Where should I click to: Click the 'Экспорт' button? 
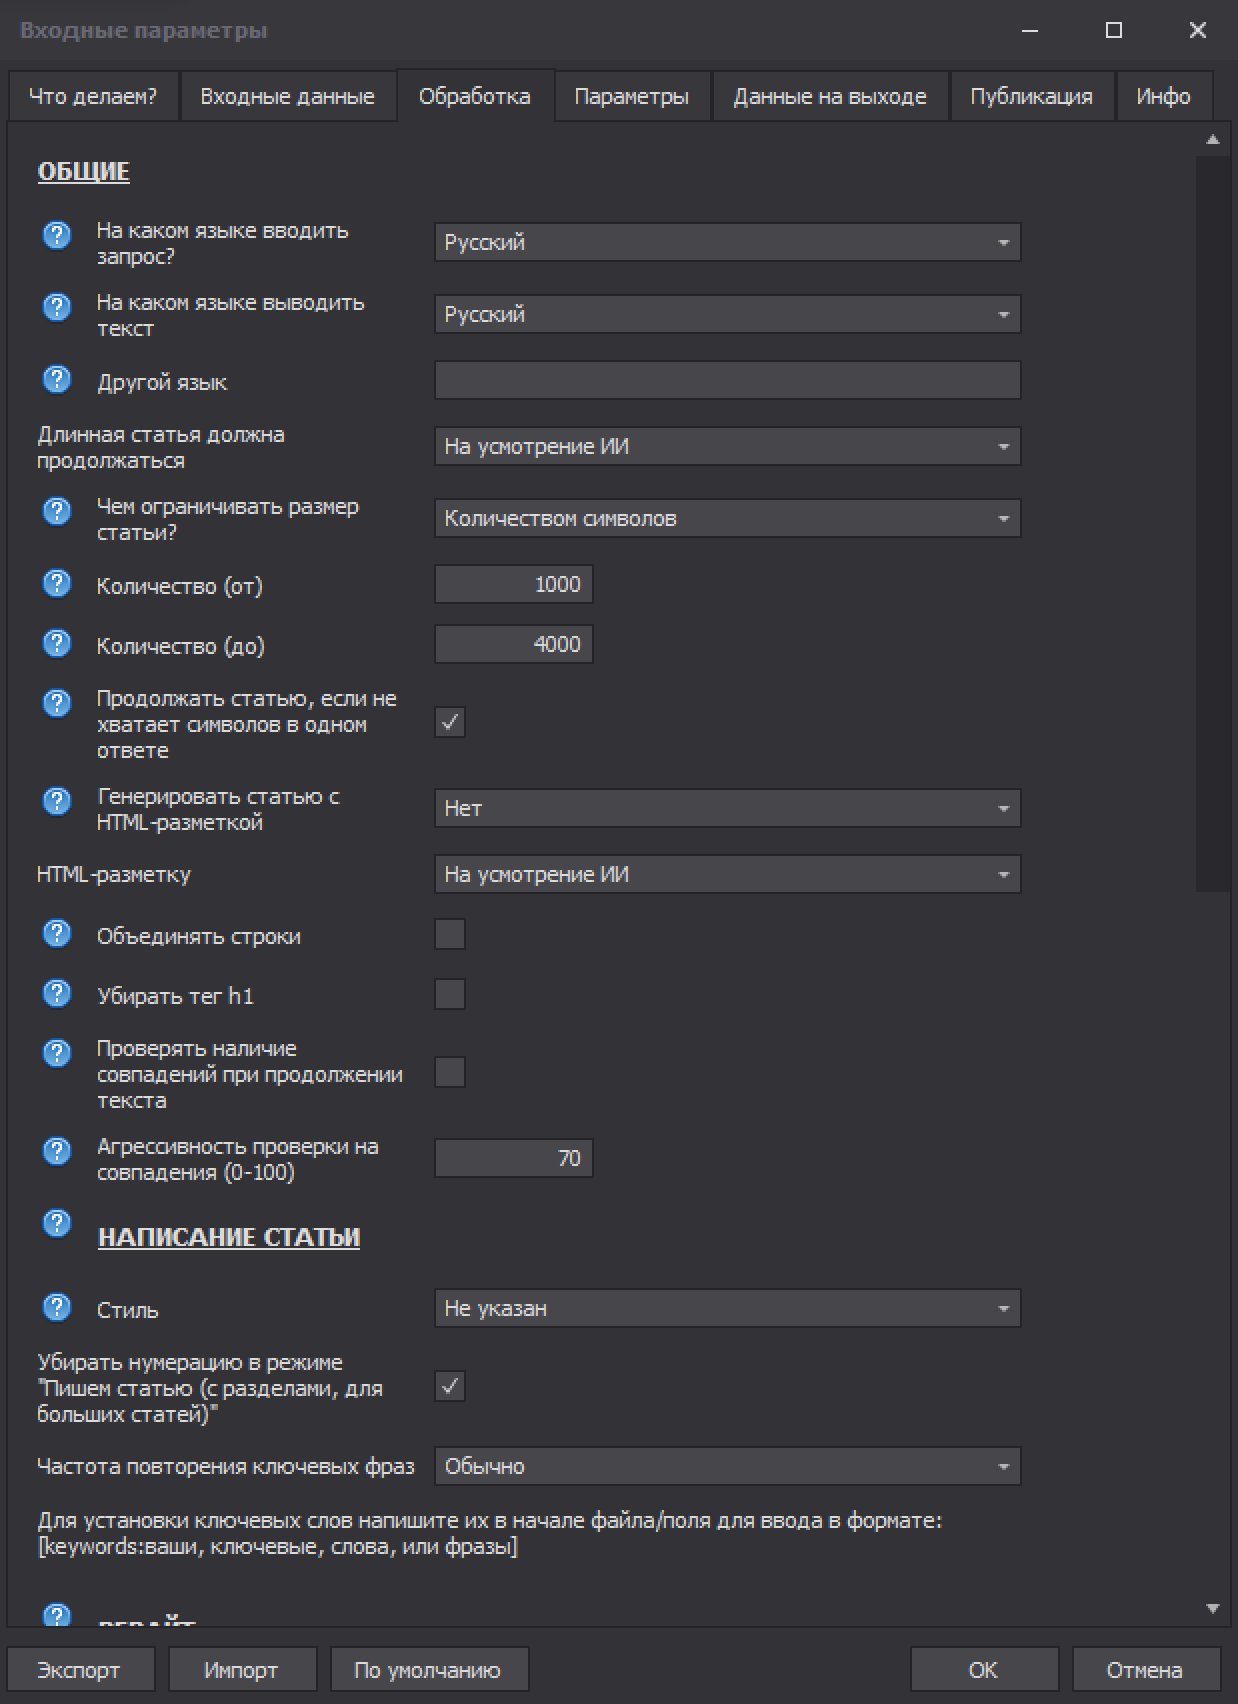tap(79, 1670)
